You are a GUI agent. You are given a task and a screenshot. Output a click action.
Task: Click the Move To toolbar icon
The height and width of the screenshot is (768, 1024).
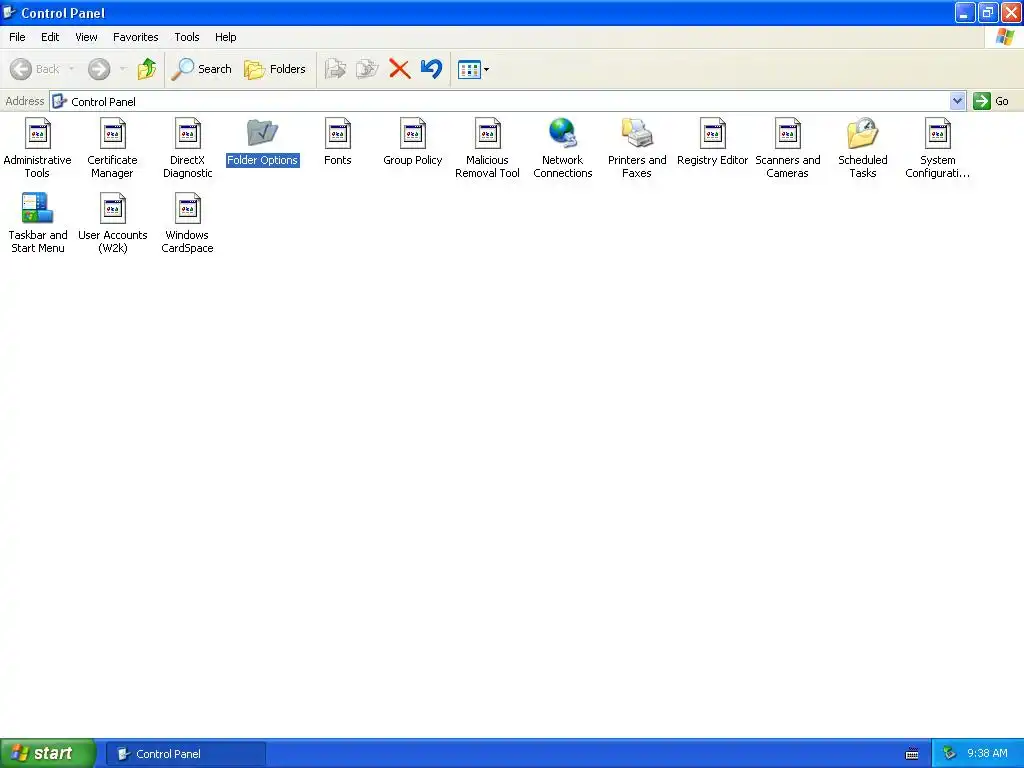pos(335,69)
